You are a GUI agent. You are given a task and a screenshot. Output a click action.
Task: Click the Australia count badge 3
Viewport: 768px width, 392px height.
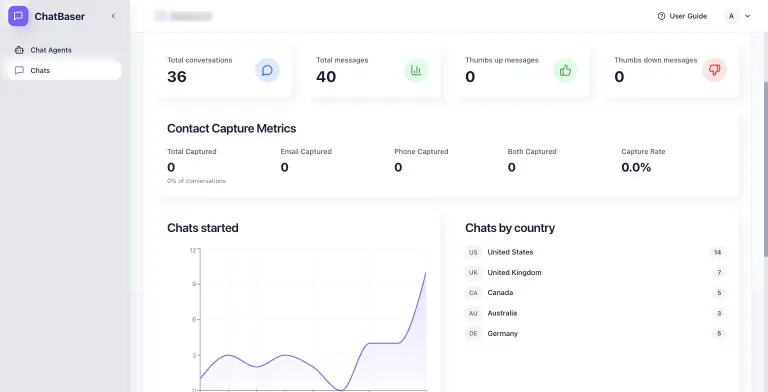(719, 313)
